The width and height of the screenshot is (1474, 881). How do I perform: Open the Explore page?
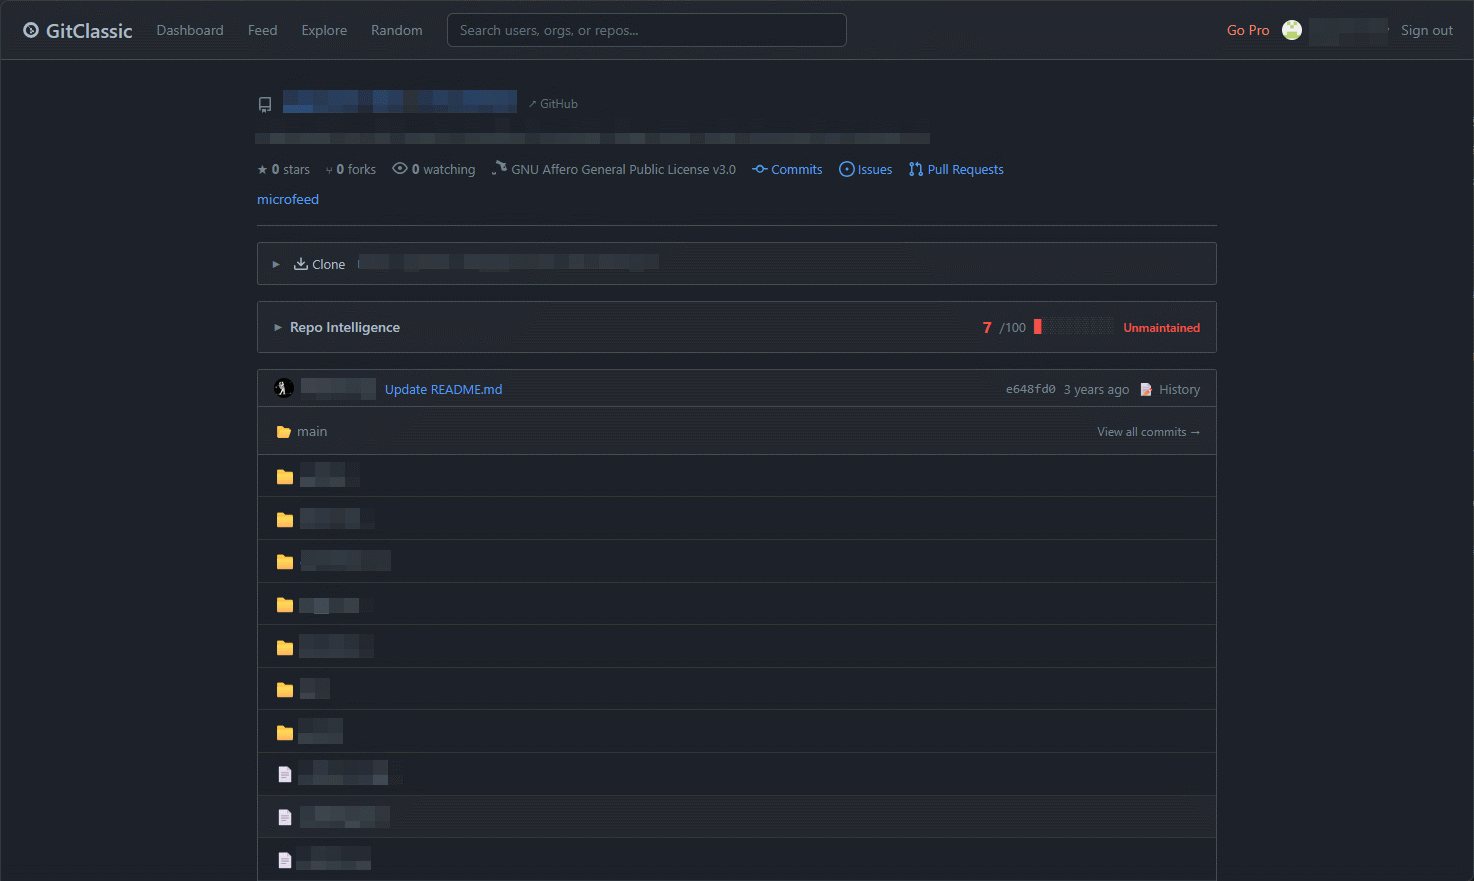[324, 30]
